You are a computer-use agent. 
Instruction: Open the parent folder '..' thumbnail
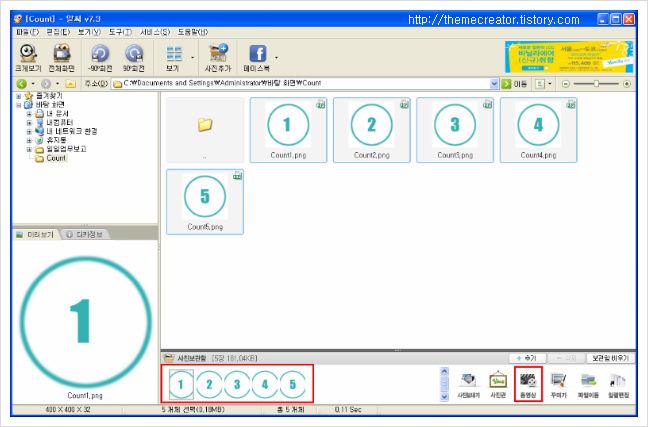(x=205, y=130)
